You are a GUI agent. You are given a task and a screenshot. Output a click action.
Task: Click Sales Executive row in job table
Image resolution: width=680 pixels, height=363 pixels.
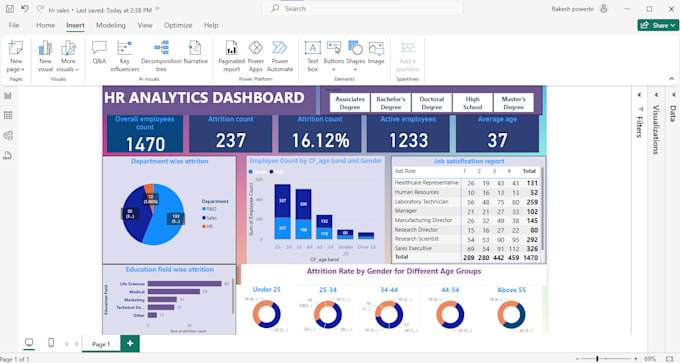[x=466, y=249]
